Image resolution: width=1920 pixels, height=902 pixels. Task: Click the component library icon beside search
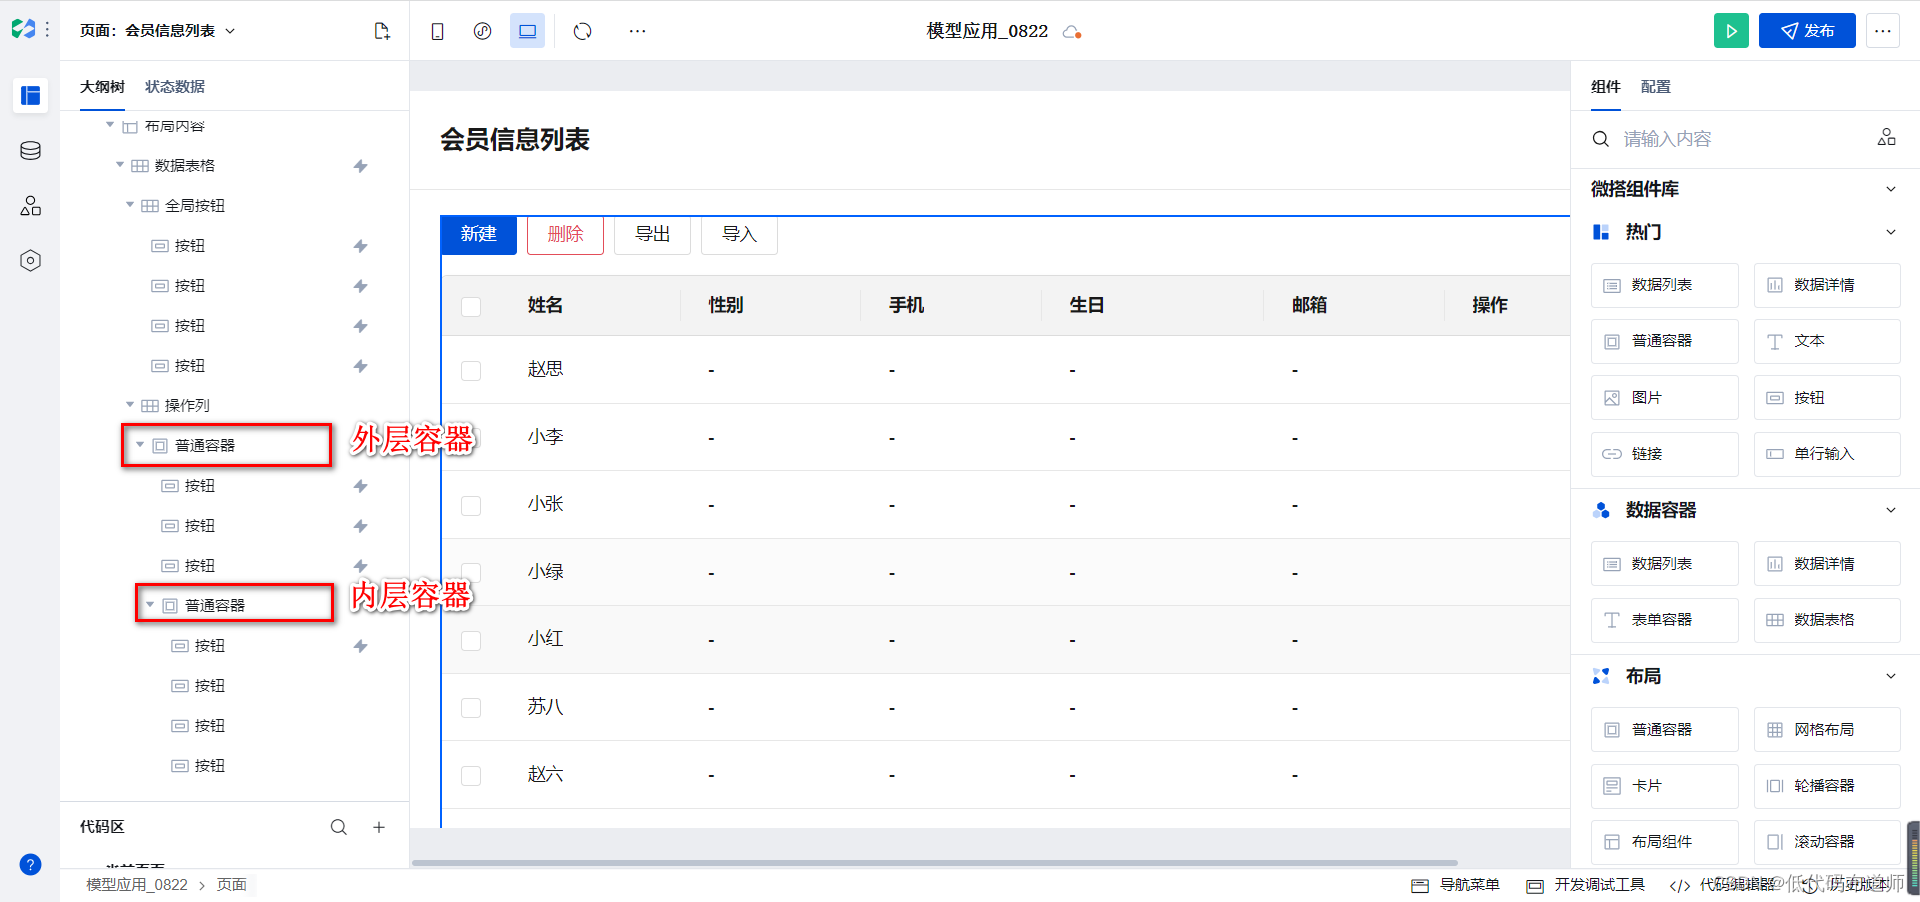(1887, 137)
